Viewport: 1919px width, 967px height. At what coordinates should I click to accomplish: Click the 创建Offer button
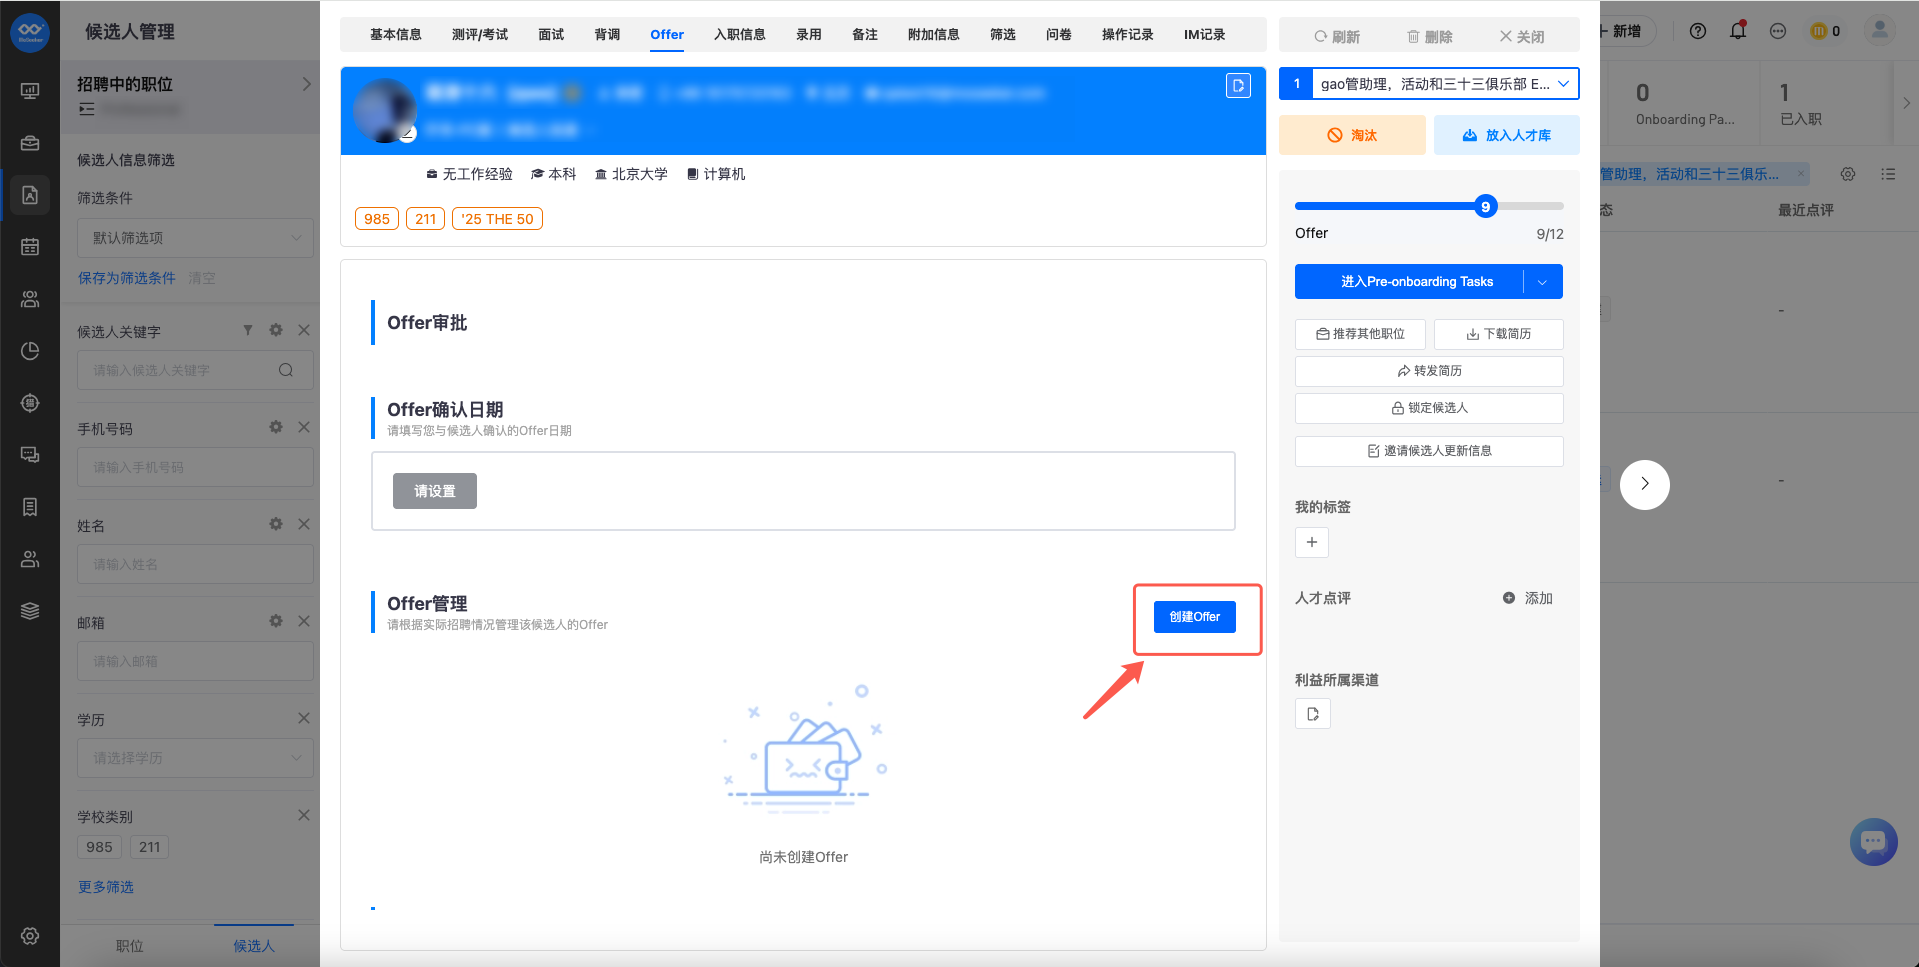(1195, 617)
